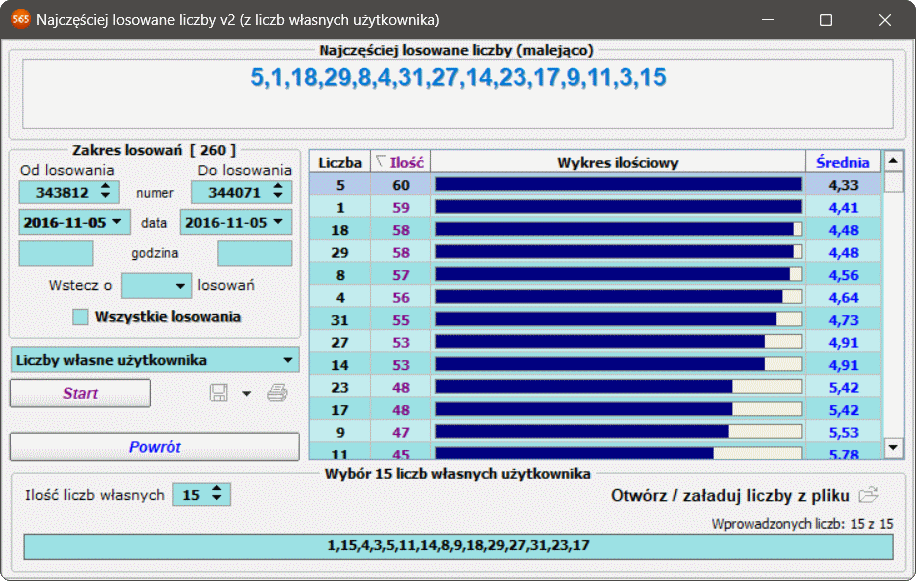Open the save options dropdown arrow

click(247, 394)
